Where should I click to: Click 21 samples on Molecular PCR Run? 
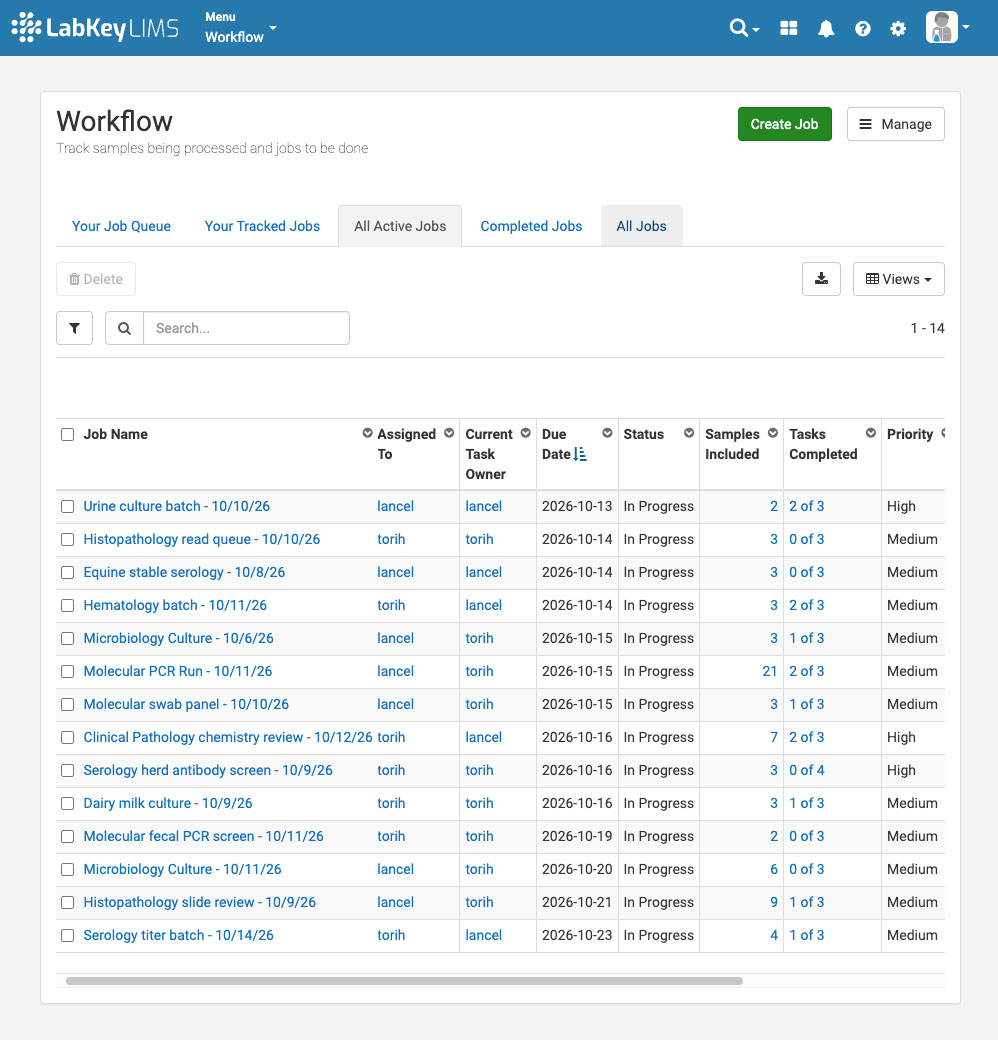pos(769,671)
